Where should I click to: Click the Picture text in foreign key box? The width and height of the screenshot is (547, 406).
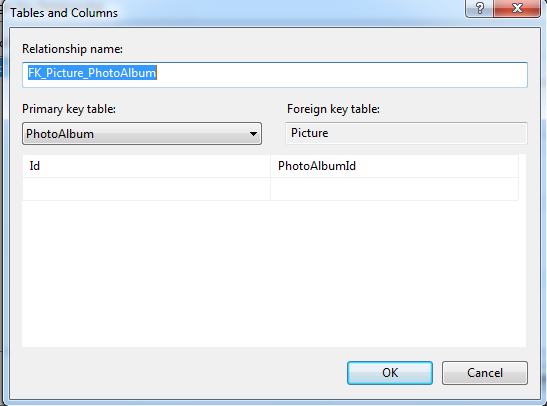[x=309, y=133]
